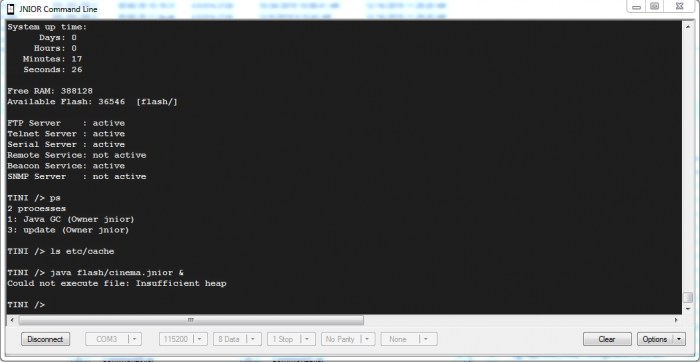Click the horizontal scrollbar thumb
The height and width of the screenshot is (362, 700).
[191, 320]
